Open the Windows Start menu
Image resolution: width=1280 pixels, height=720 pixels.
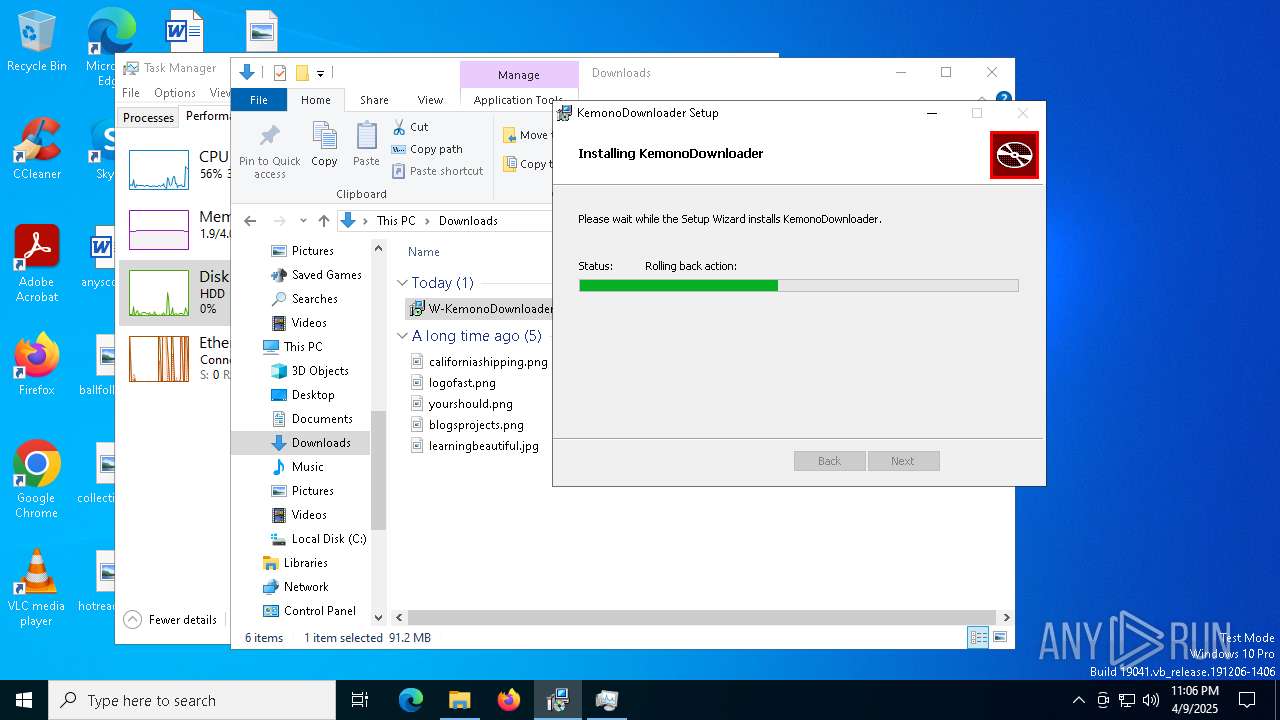point(24,700)
